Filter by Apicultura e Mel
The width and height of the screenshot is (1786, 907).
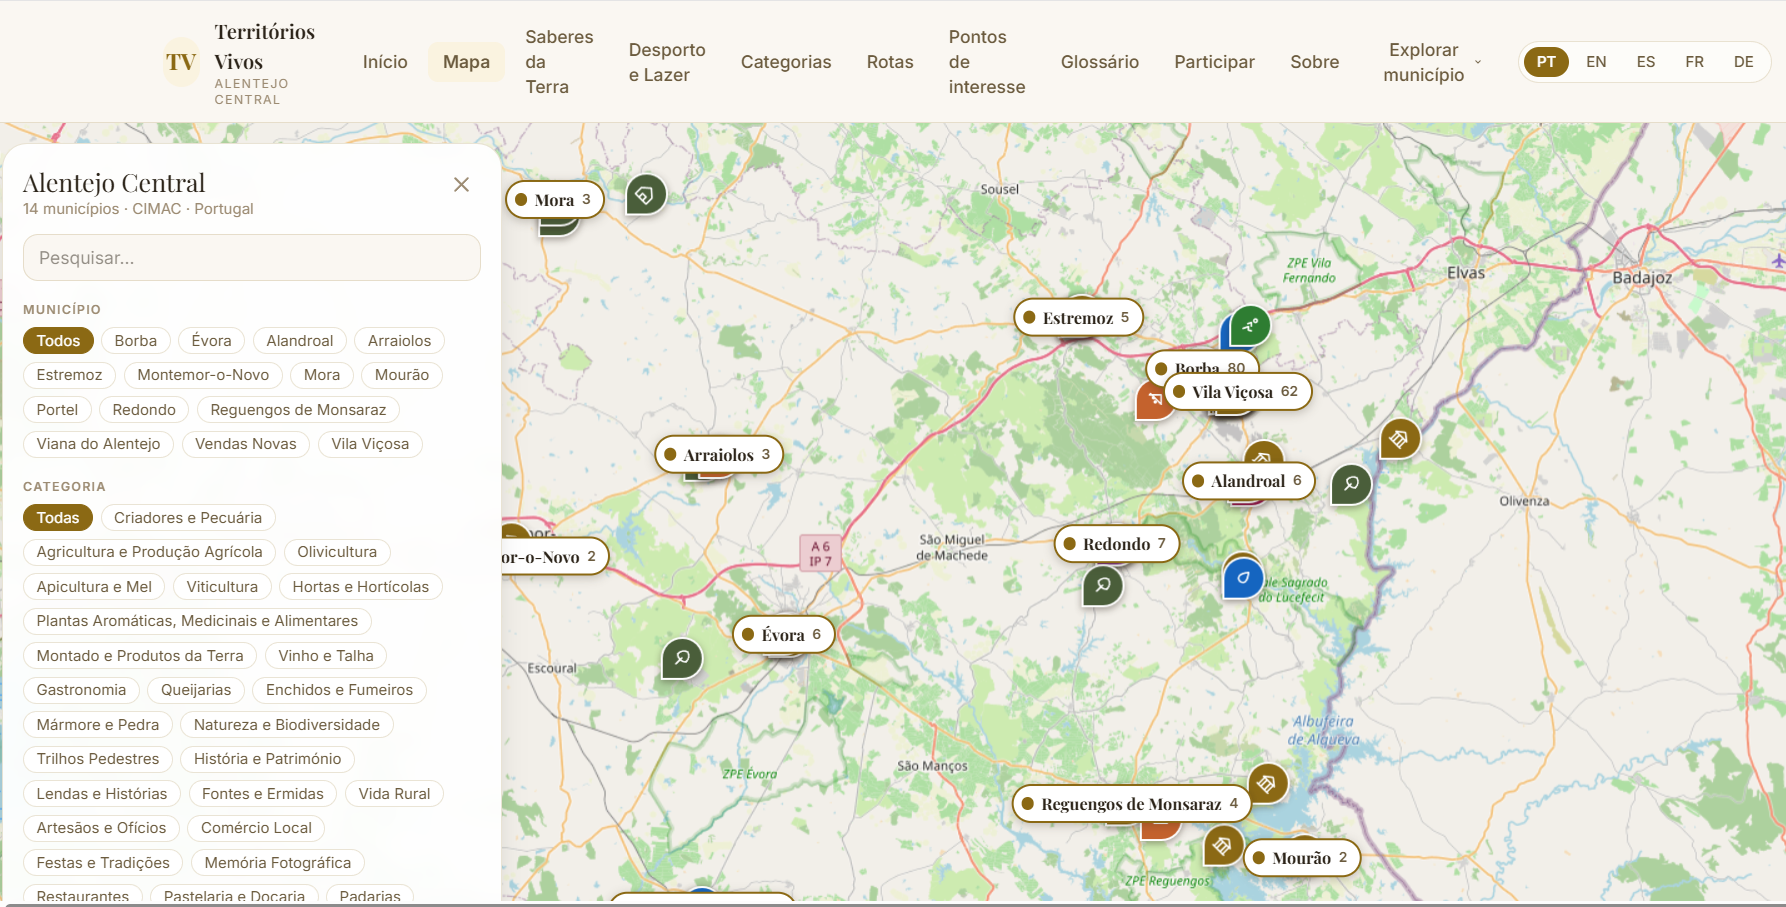point(94,587)
